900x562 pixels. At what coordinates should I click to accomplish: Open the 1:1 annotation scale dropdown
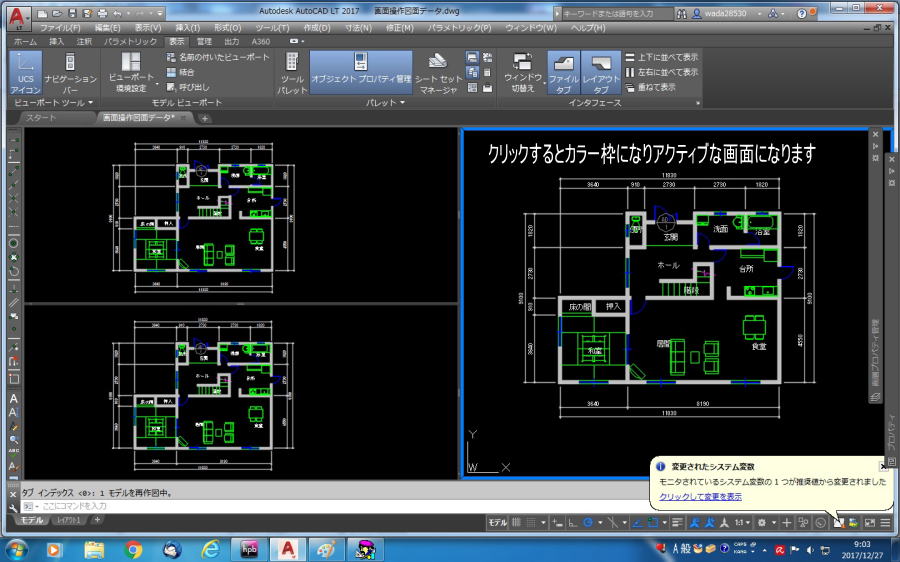coord(742,523)
